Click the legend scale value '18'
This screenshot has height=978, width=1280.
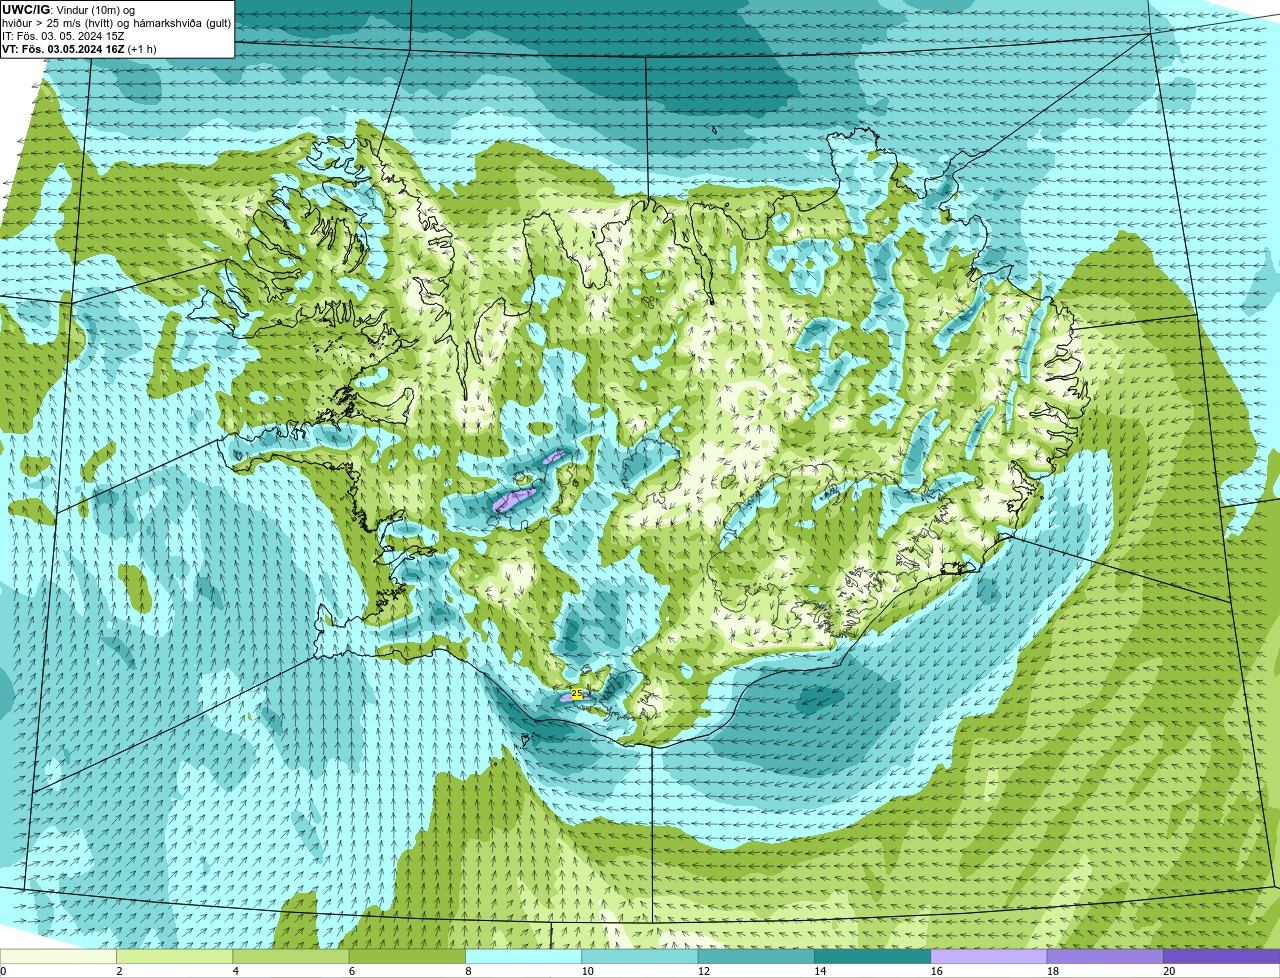click(1053, 971)
